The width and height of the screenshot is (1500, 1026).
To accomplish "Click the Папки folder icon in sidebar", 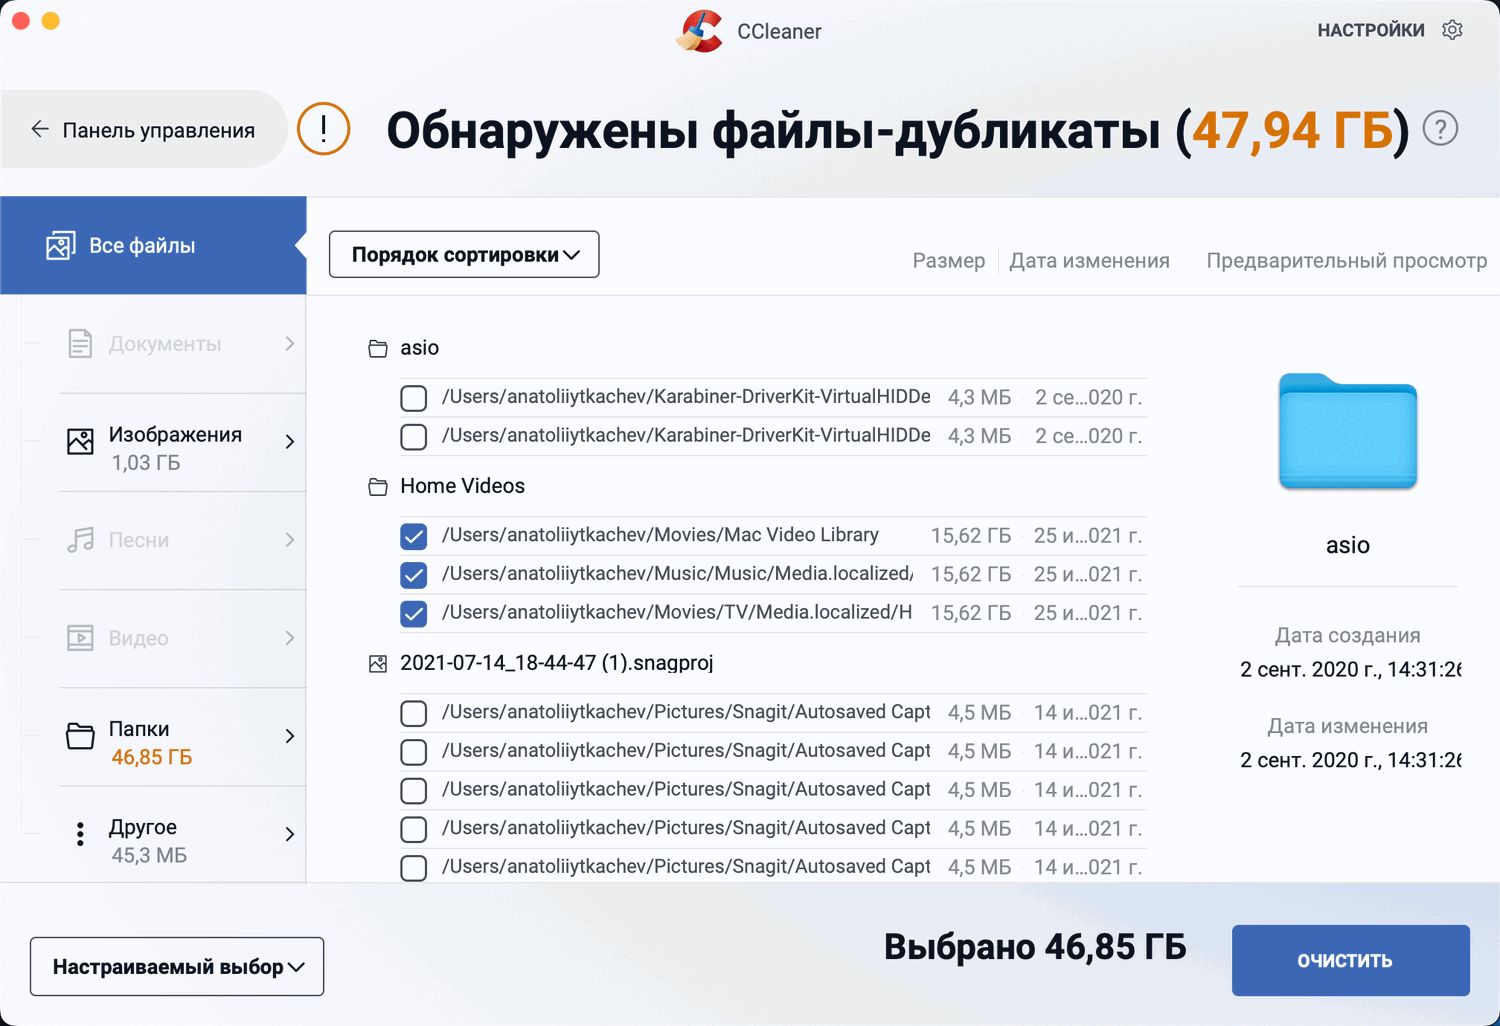I will click(80, 736).
